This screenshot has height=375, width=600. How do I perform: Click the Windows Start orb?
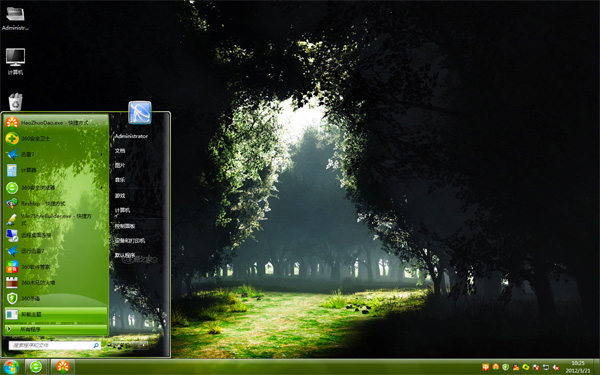(x=11, y=367)
